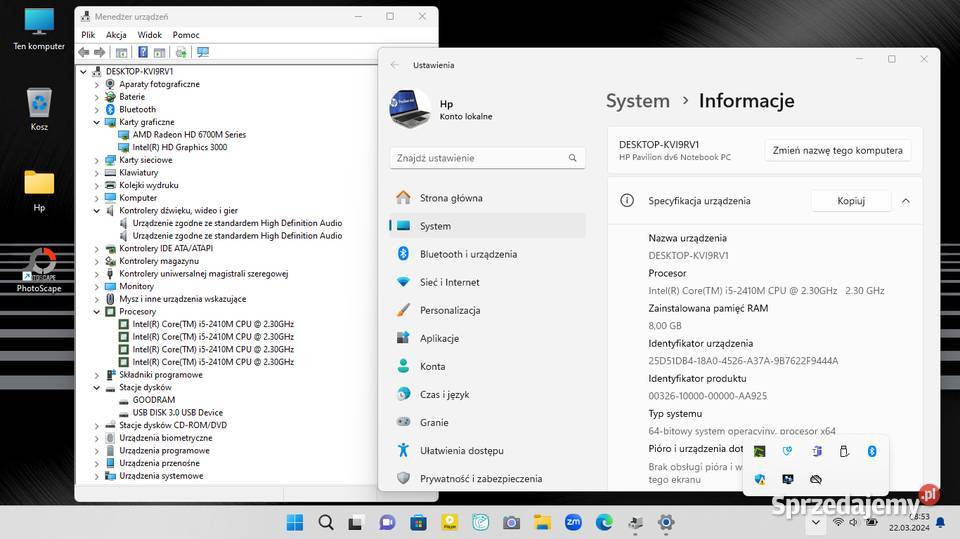This screenshot has height=539, width=960.
Task: Open the Pomoc menu
Action: (186, 35)
